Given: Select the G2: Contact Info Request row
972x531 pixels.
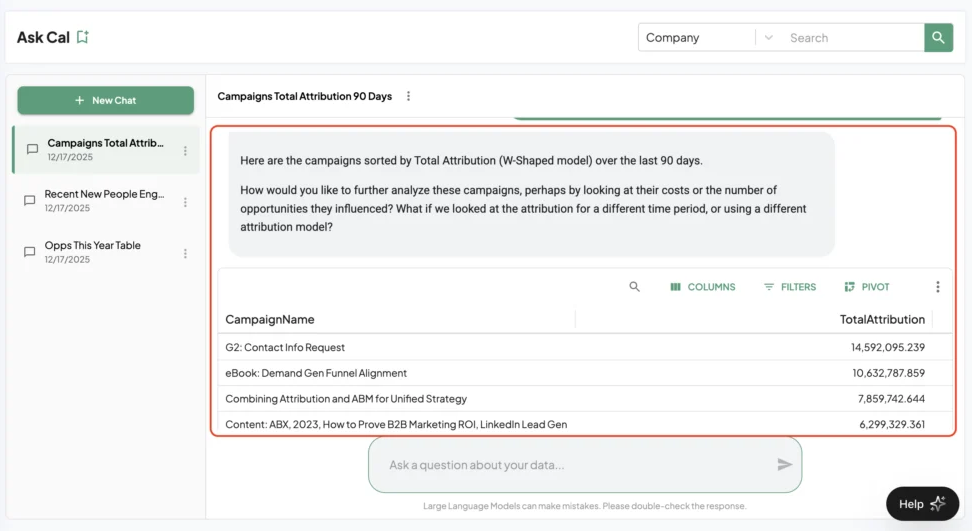Looking at the screenshot, I should point(585,347).
